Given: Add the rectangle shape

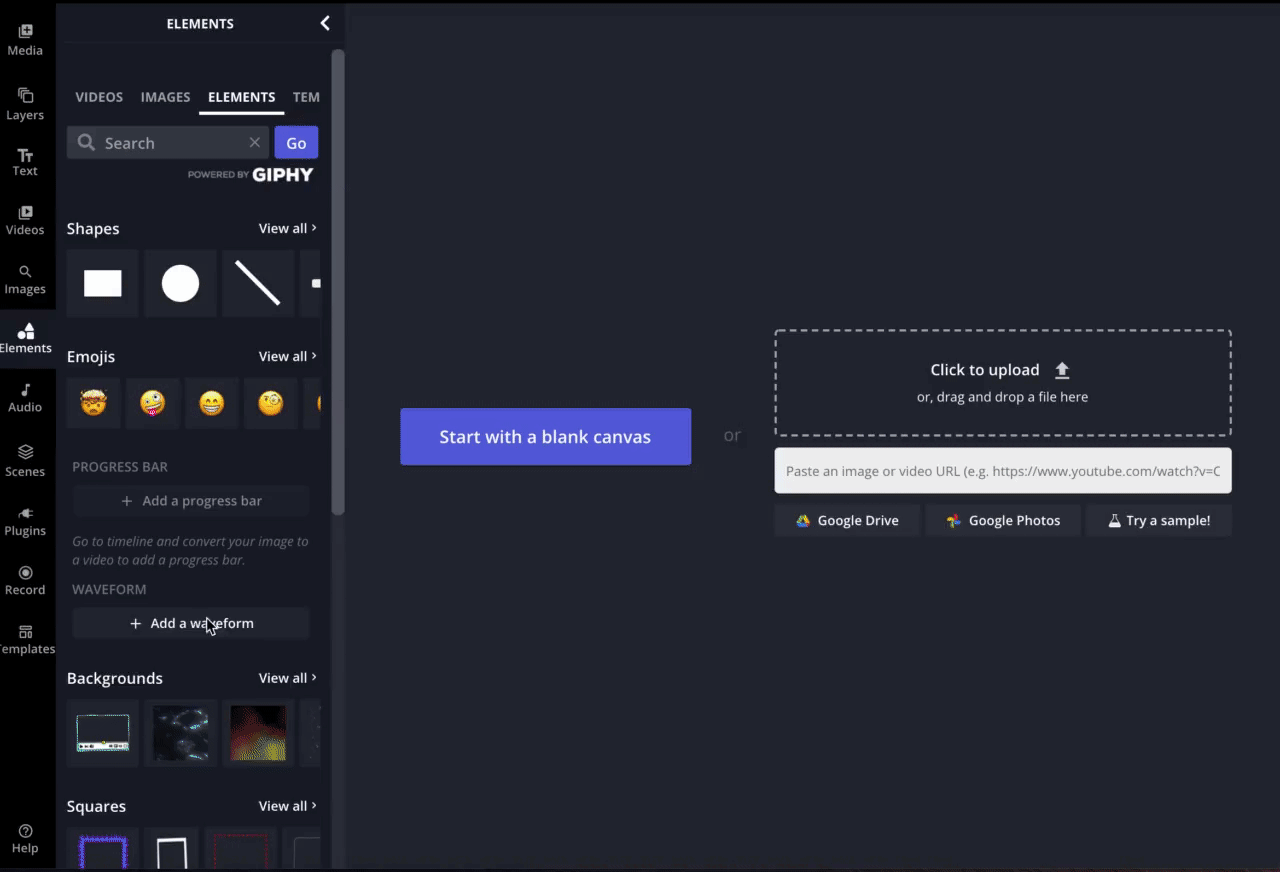Looking at the screenshot, I should [102, 284].
